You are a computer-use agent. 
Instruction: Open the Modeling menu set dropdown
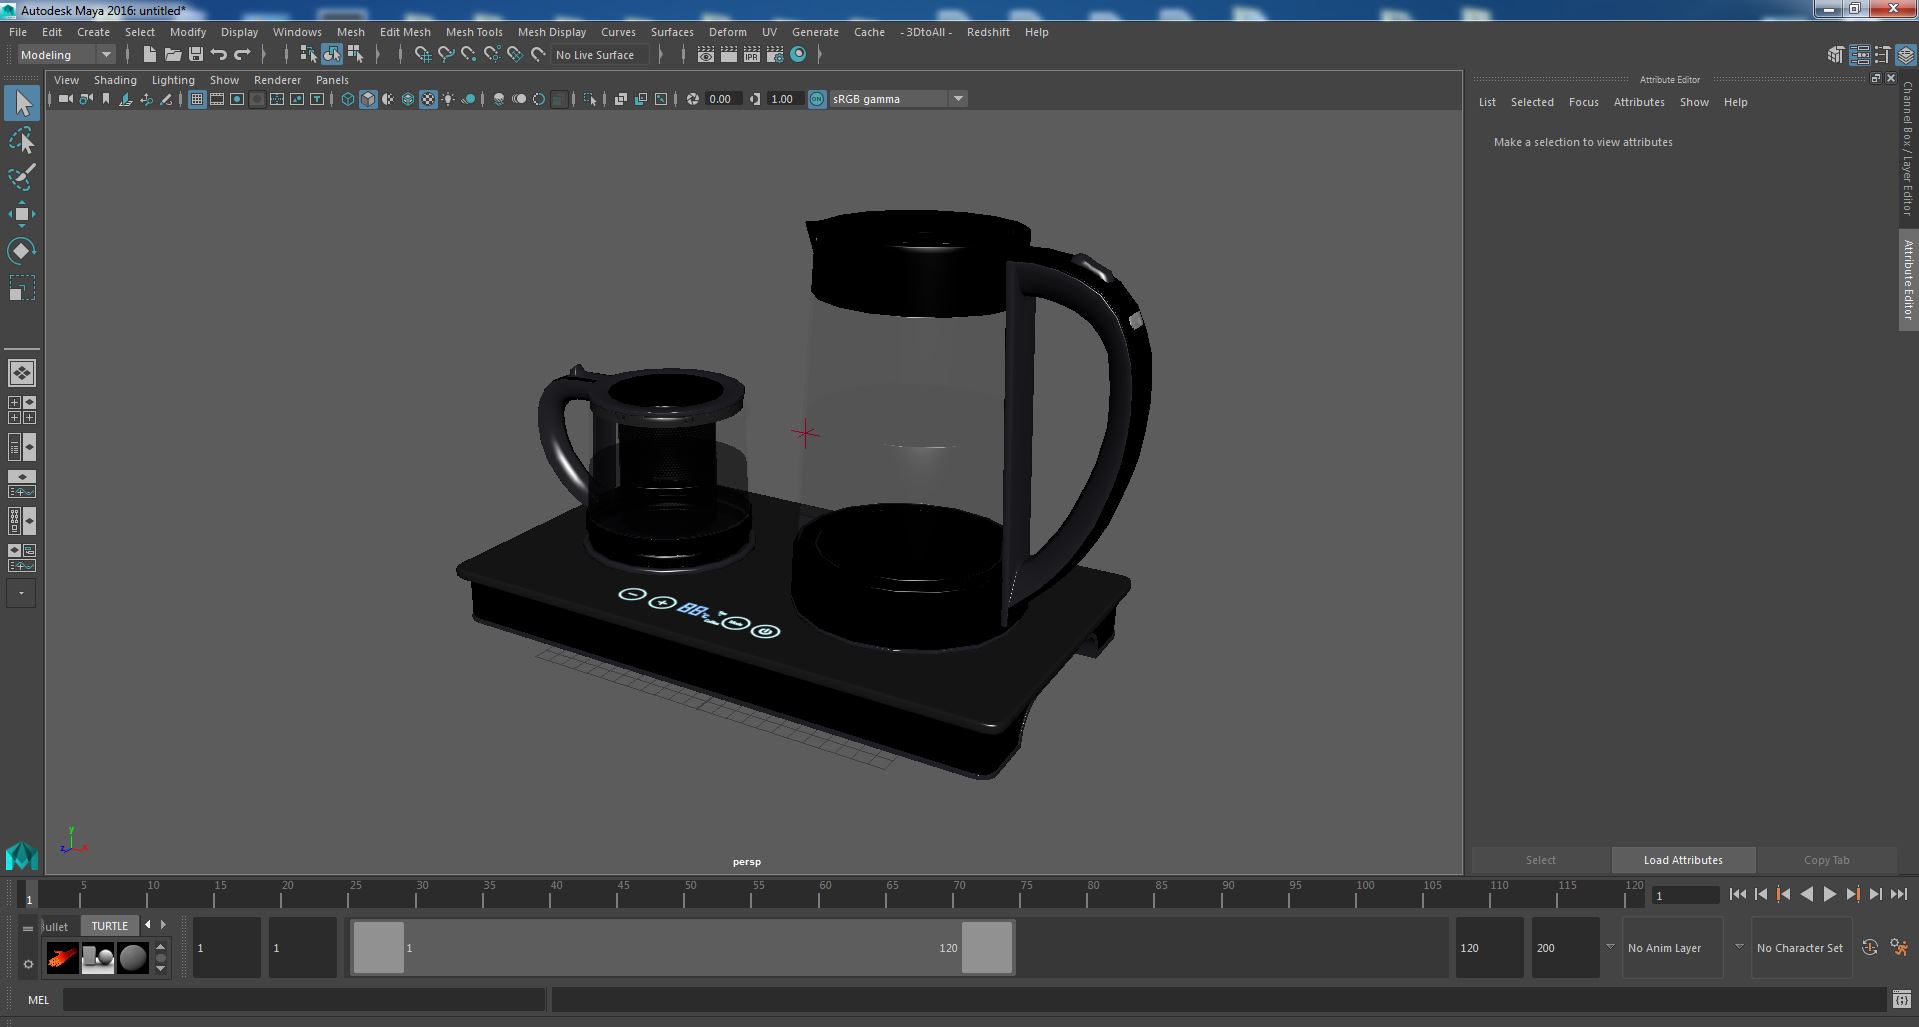click(x=66, y=55)
